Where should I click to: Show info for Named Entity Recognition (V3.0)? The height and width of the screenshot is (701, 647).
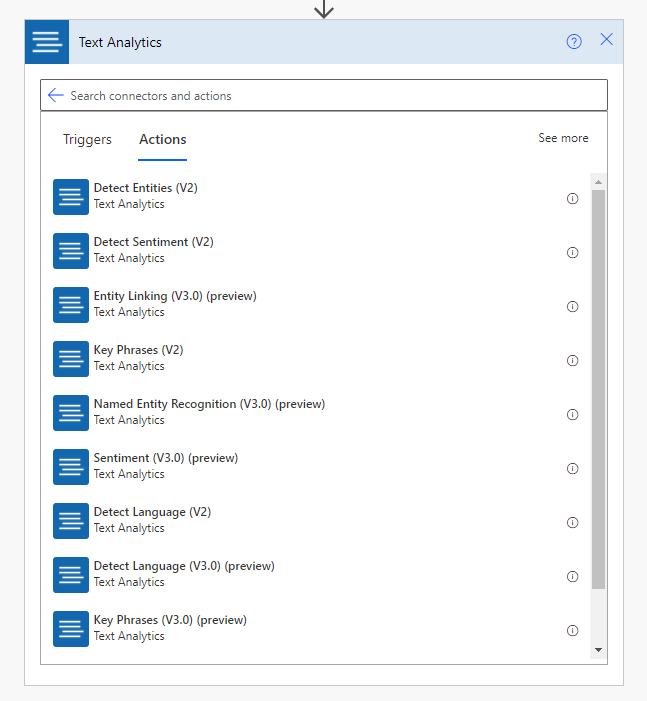tap(572, 415)
